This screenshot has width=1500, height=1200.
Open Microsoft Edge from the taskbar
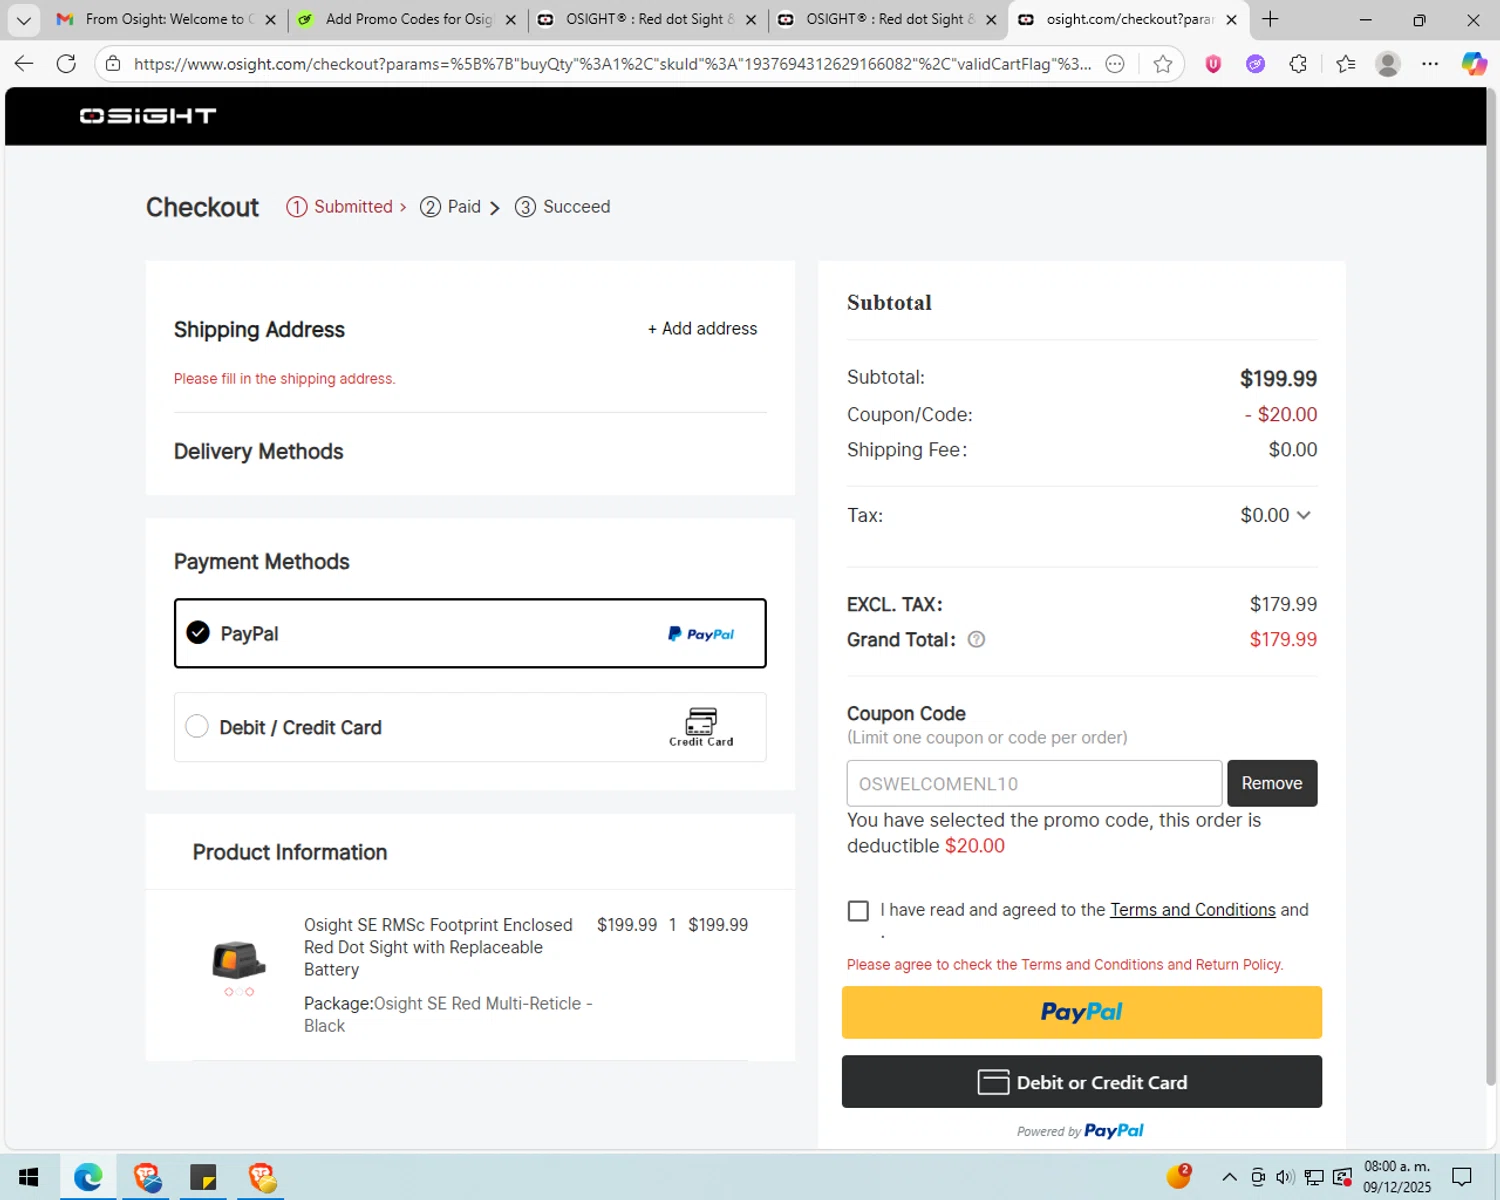click(88, 1178)
